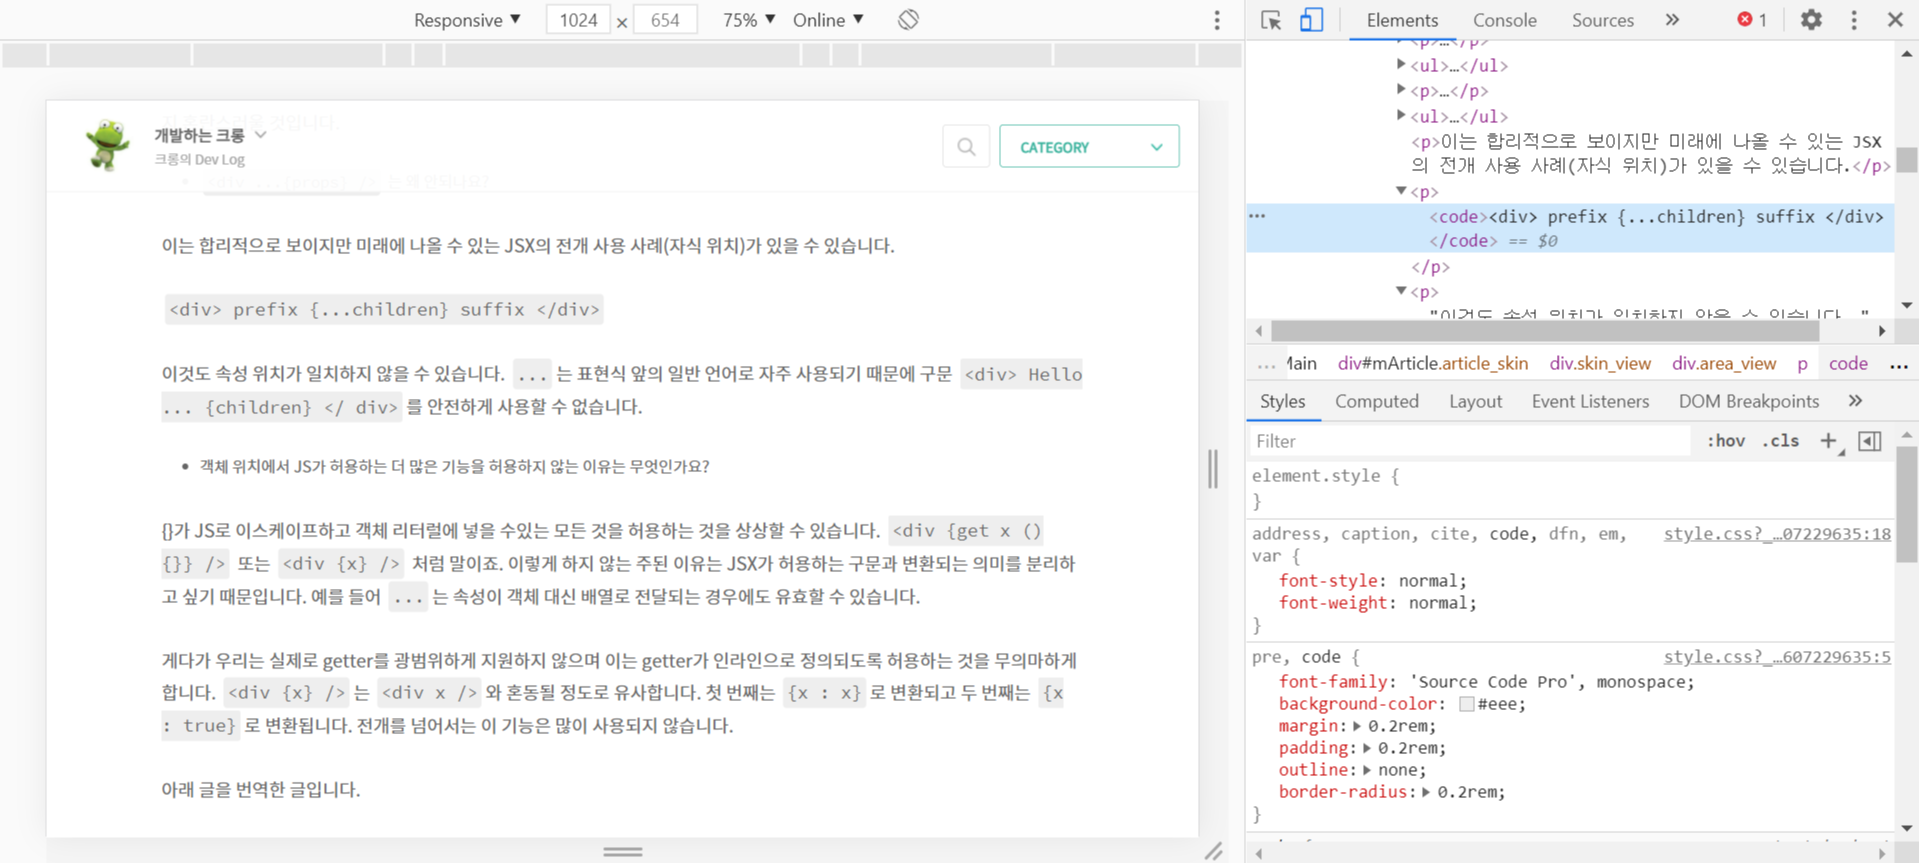1919x863 pixels.
Task: Open the Styles pane tab
Action: [1283, 401]
